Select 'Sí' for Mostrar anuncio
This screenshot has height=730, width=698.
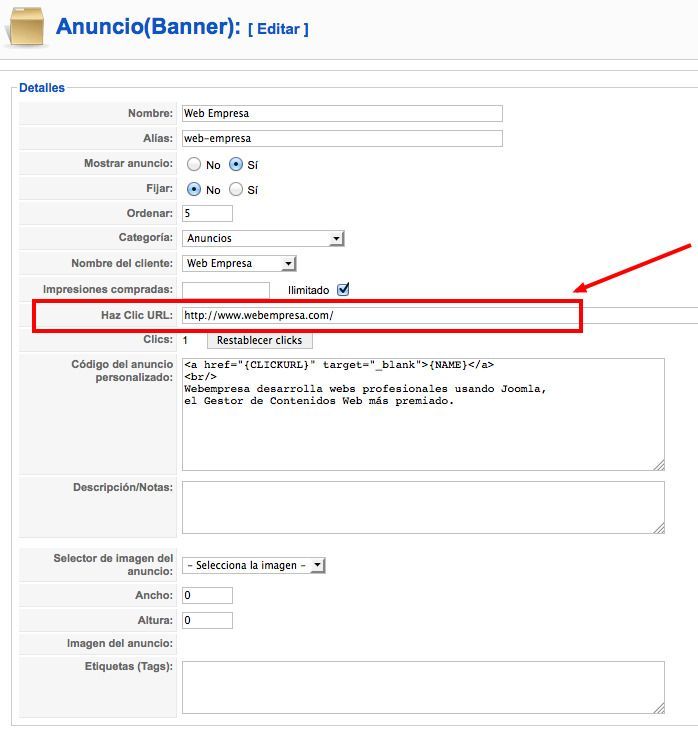pos(236,164)
